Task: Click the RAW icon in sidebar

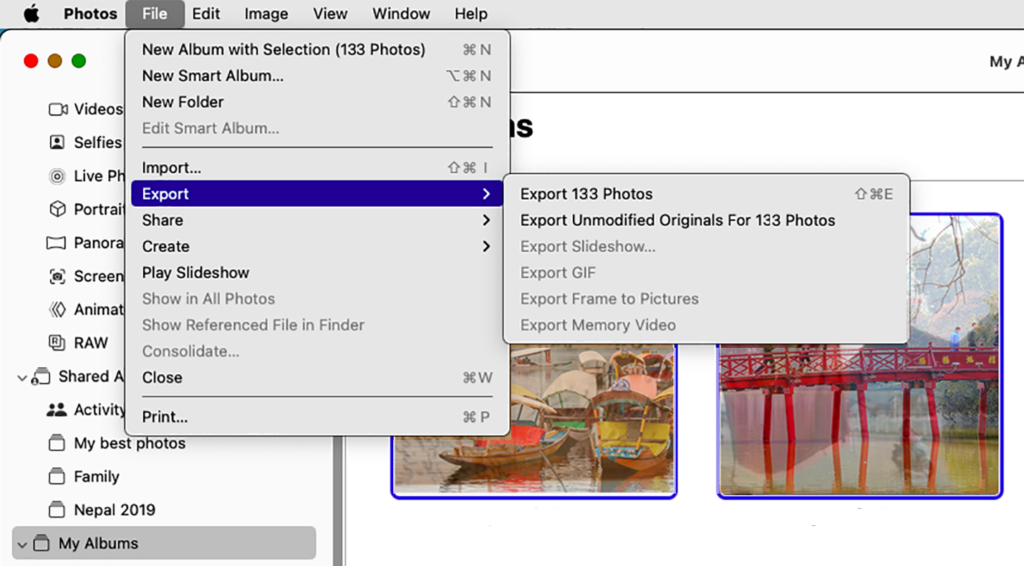Action: click(57, 343)
